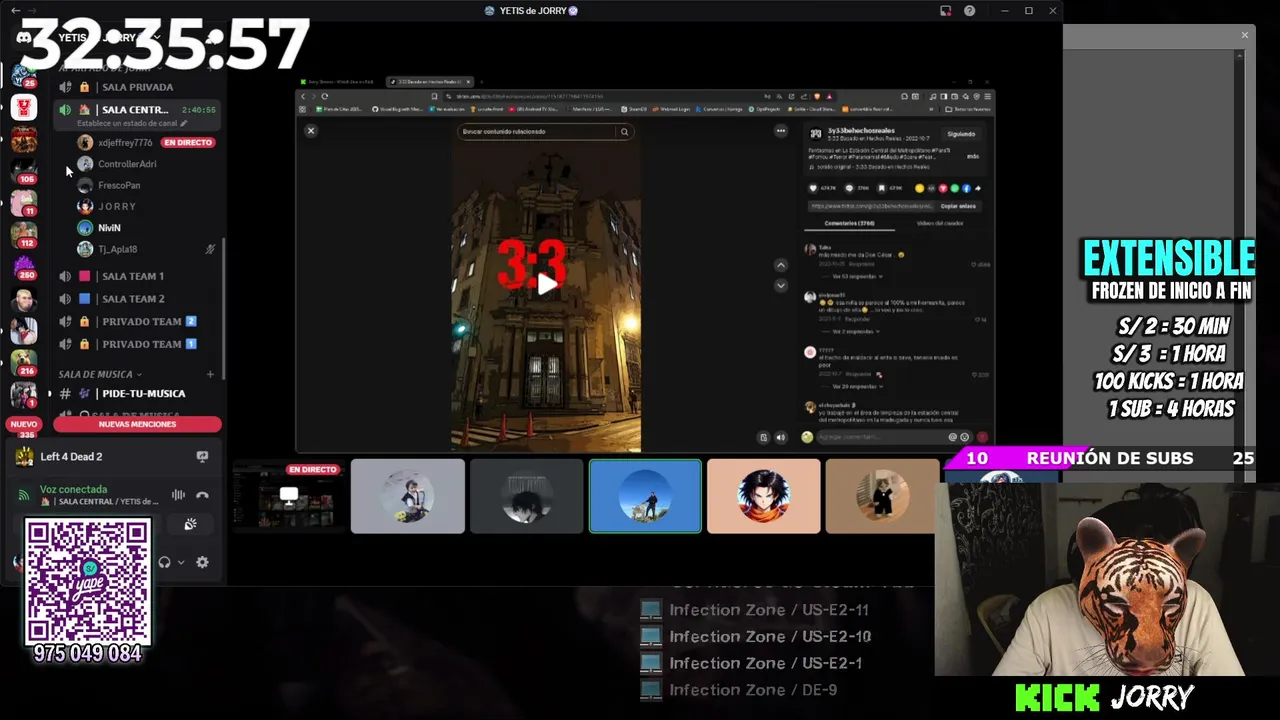
Task: Collapse SALA DE MUSICA category
Action: (100, 374)
